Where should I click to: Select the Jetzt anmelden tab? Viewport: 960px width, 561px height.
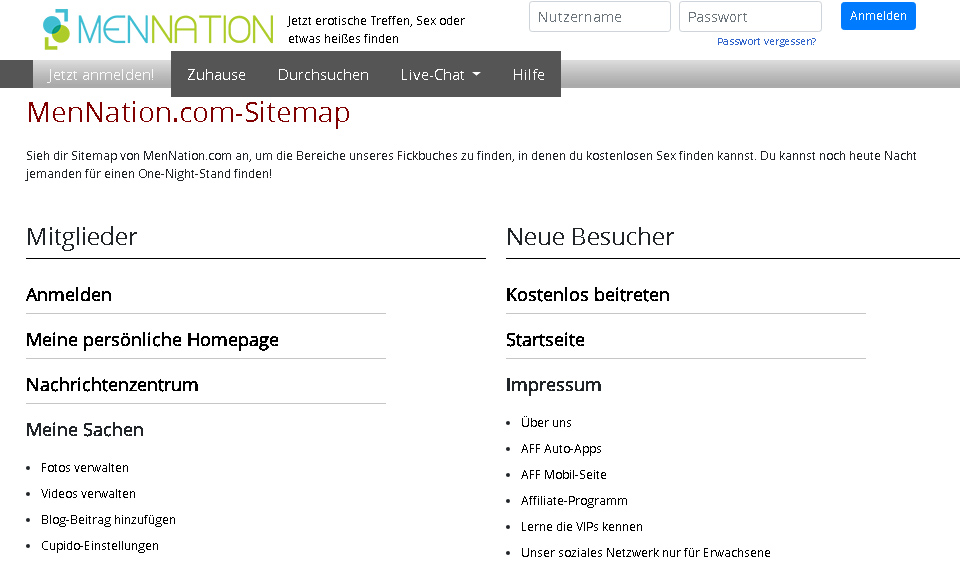point(101,75)
